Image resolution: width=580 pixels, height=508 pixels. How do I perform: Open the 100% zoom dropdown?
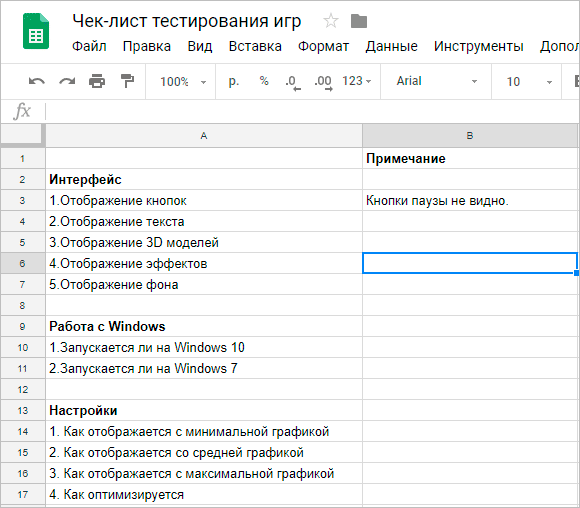click(x=182, y=81)
